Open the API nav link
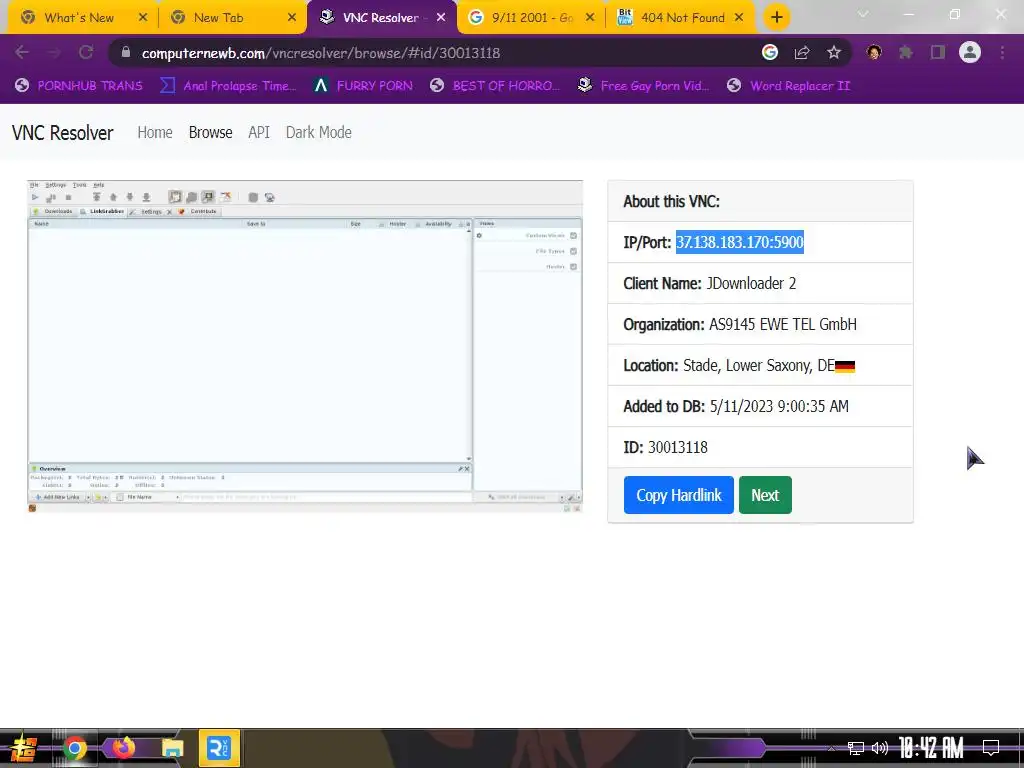The height and width of the screenshot is (768, 1024). point(259,133)
